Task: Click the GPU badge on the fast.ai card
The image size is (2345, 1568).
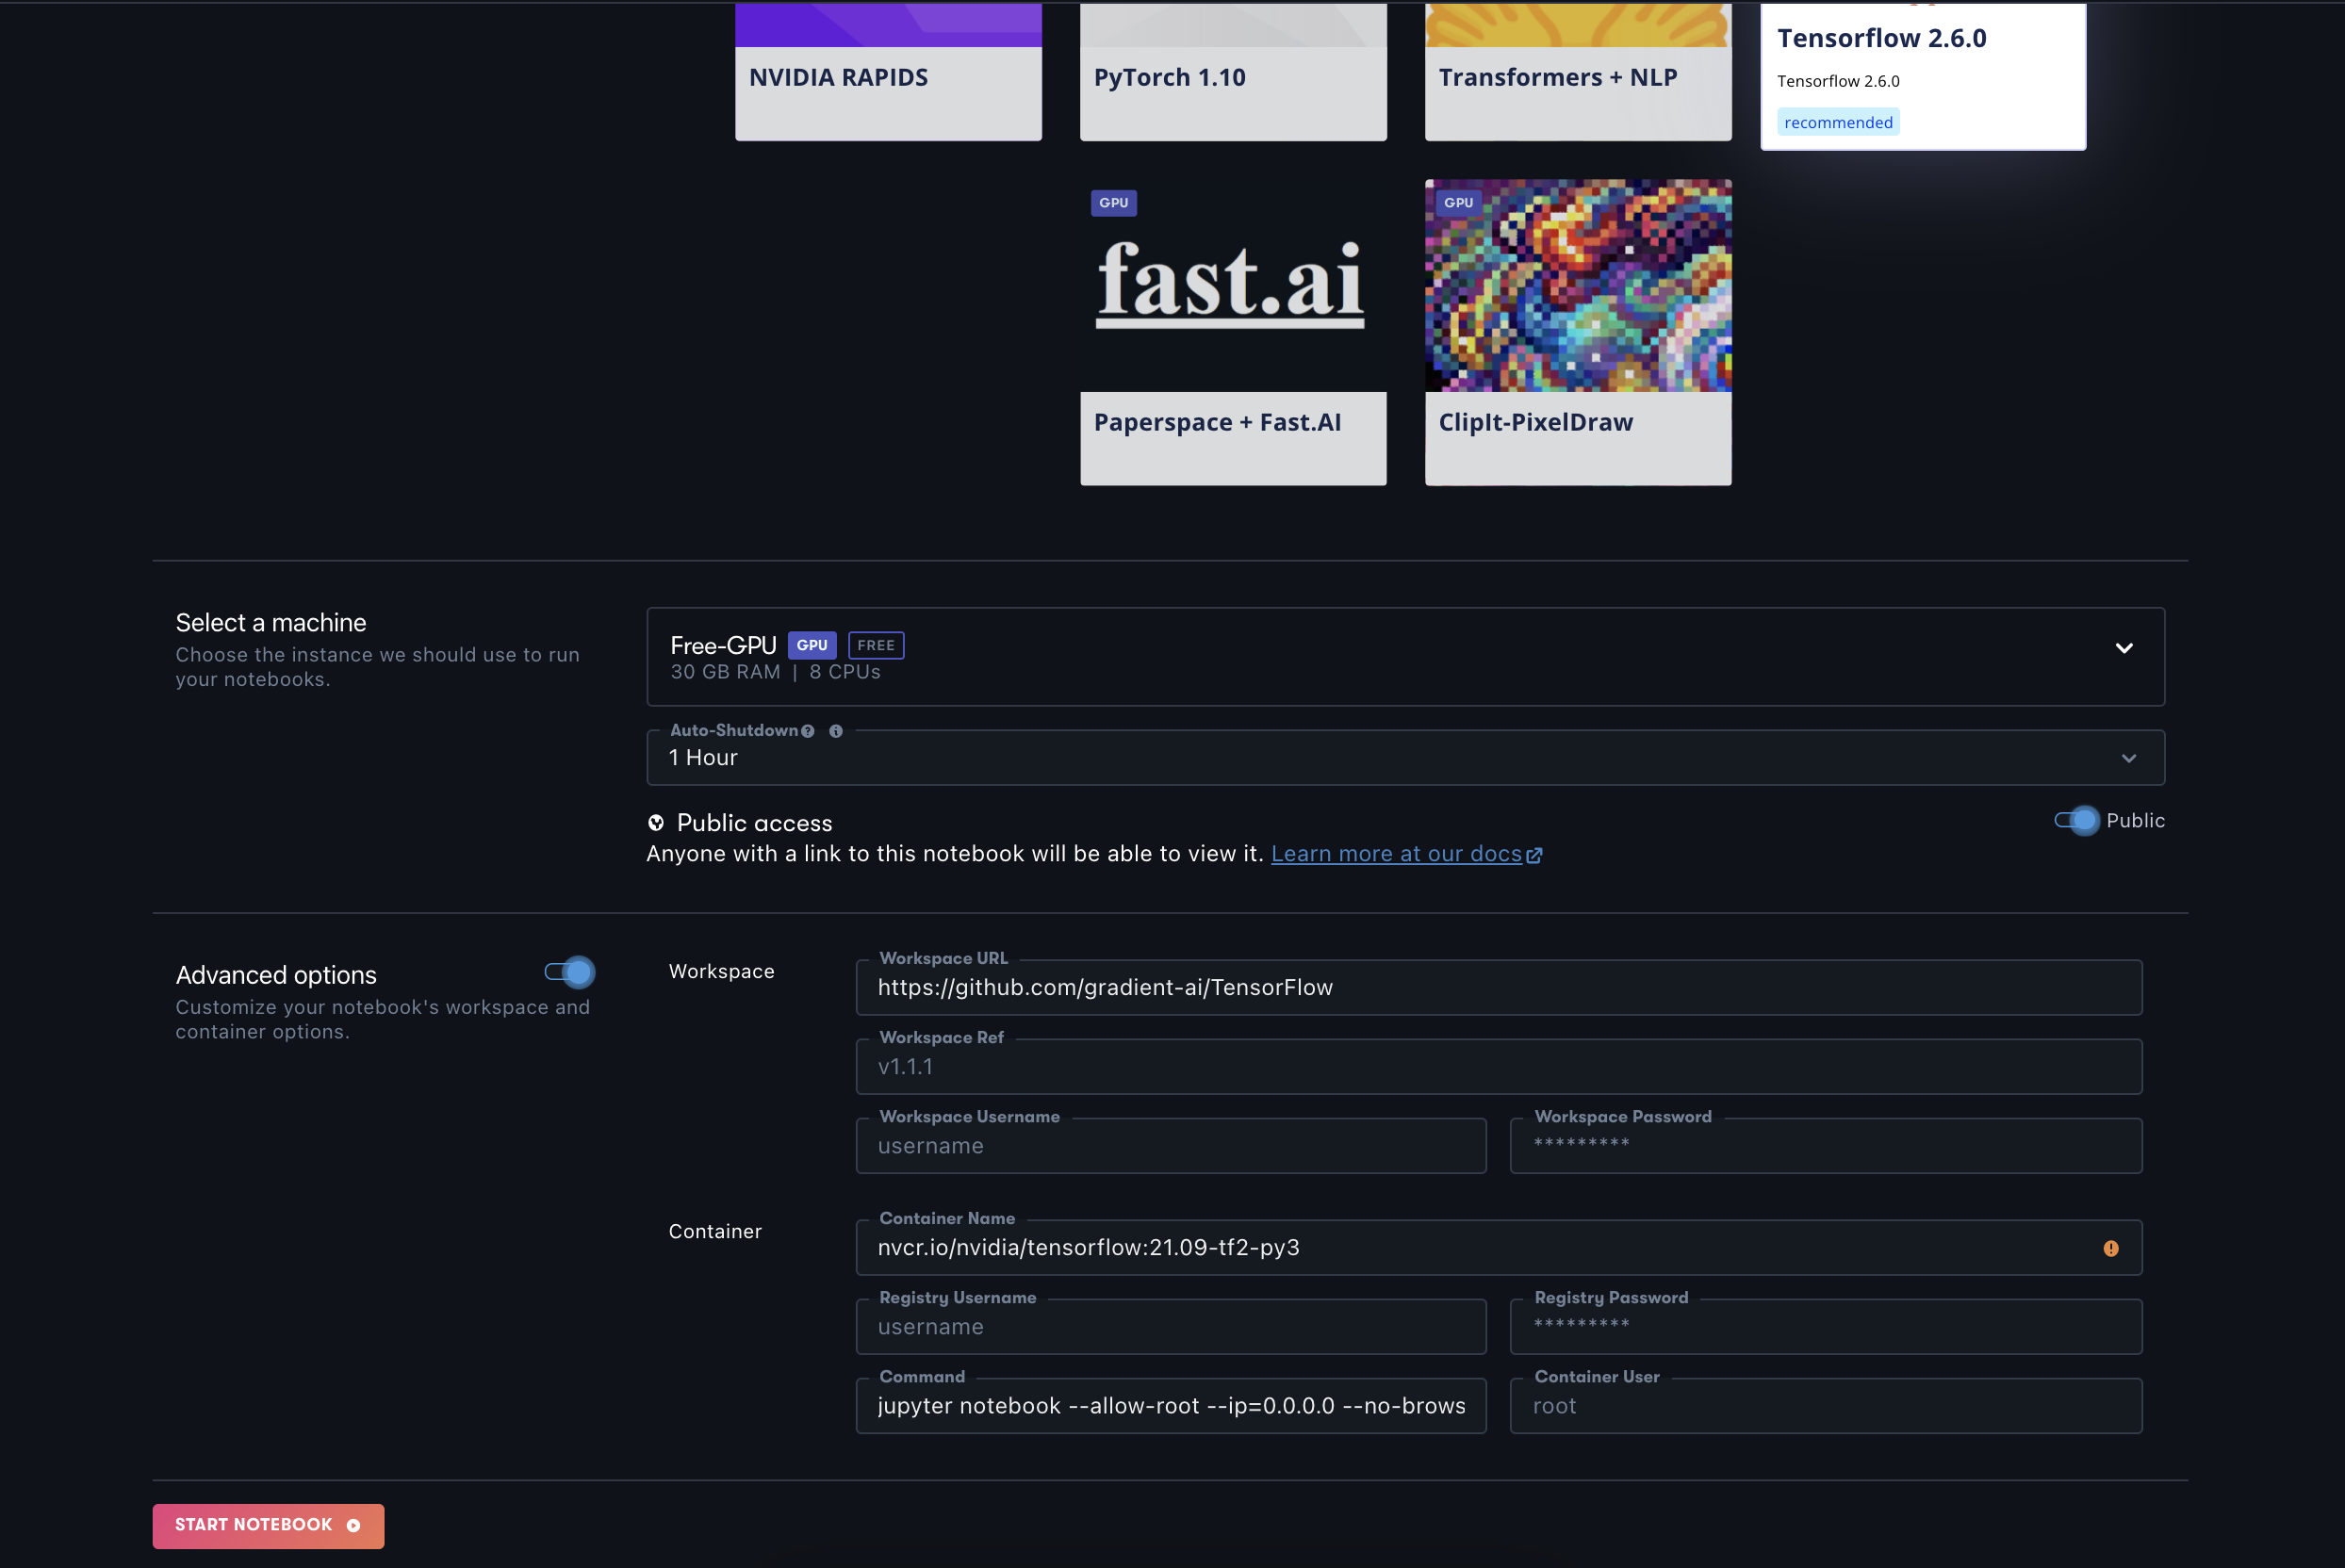Action: click(x=1113, y=203)
